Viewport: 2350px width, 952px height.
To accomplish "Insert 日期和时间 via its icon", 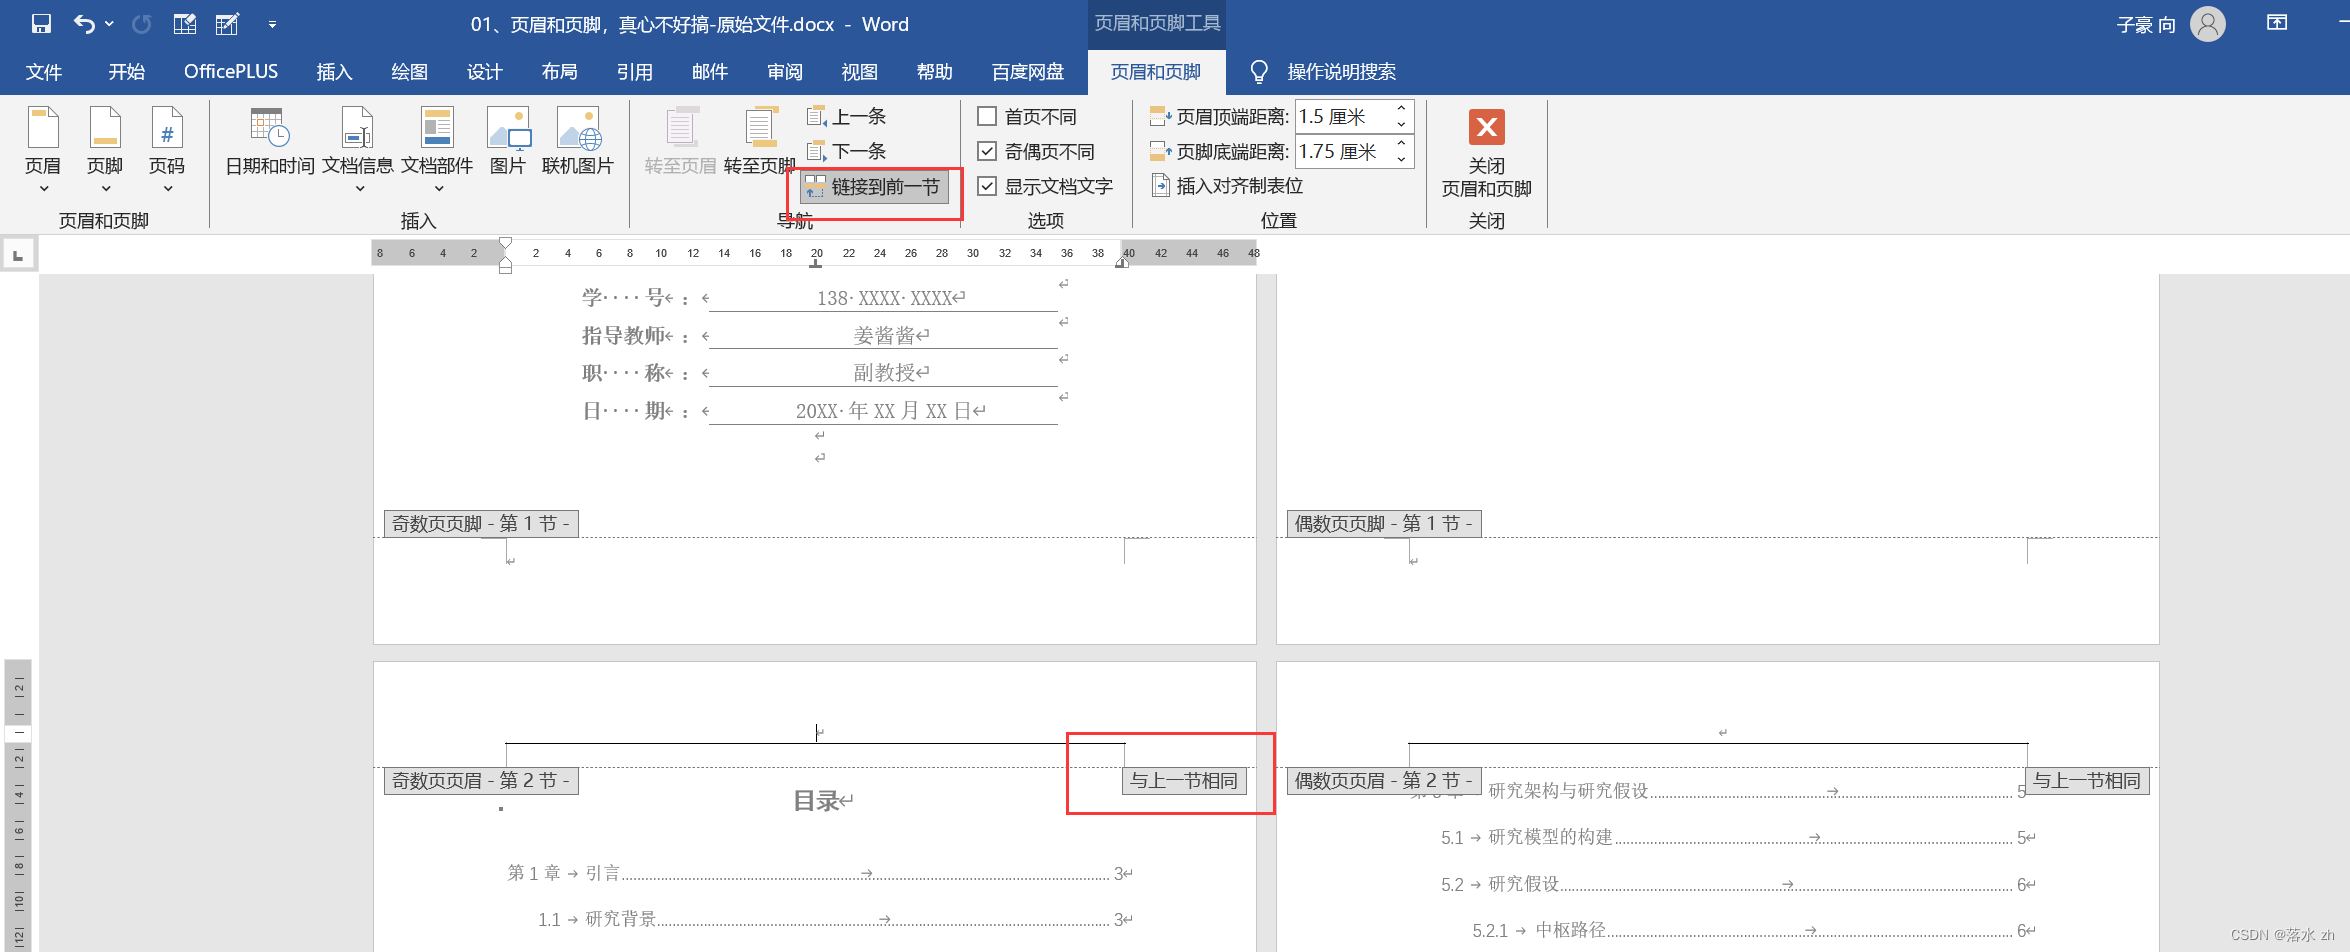I will (270, 128).
